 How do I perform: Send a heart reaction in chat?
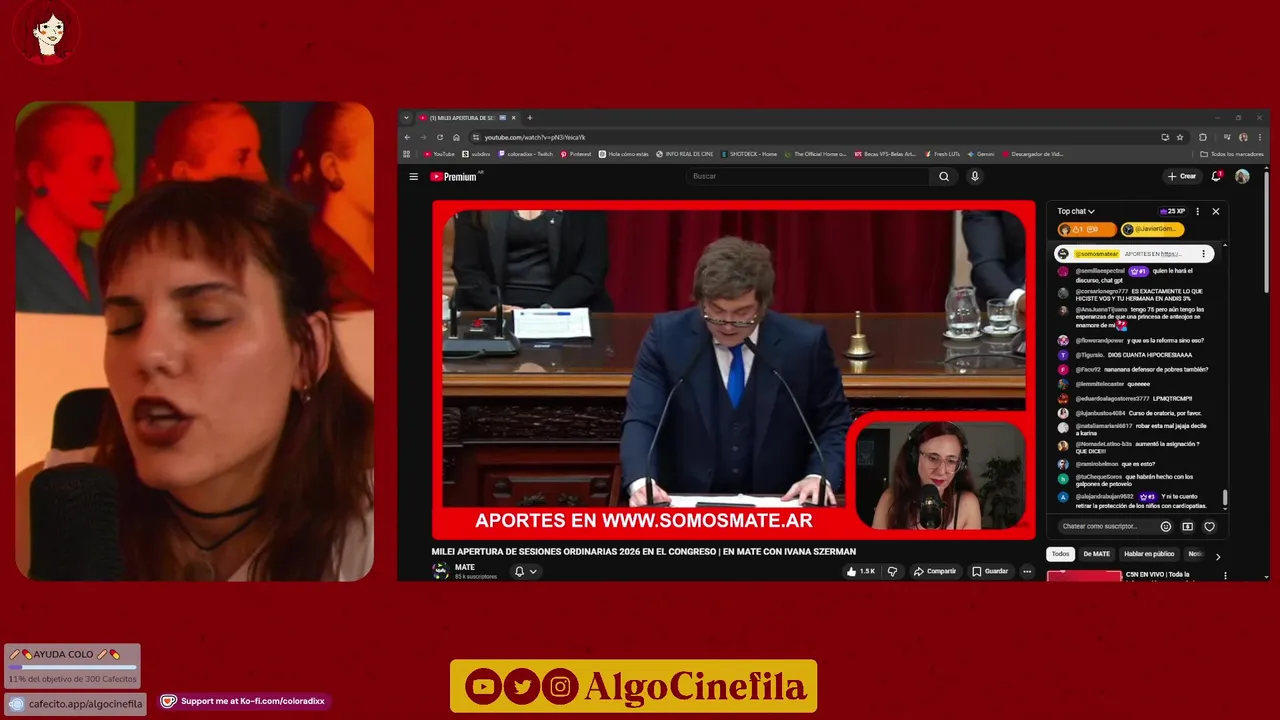point(1209,526)
